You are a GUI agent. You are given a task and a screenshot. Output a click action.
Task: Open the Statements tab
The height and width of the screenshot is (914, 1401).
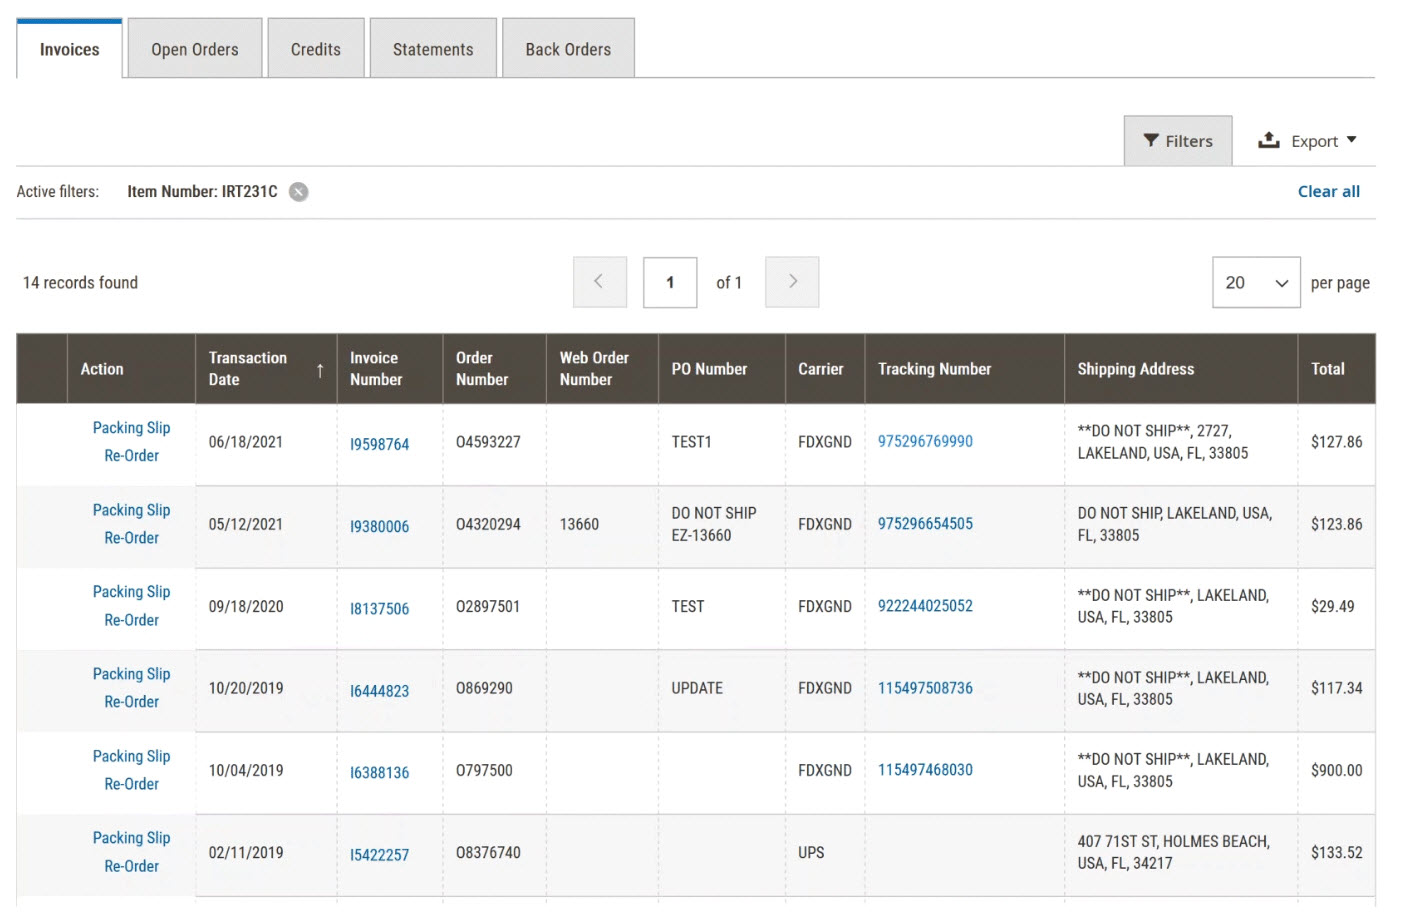(x=432, y=49)
